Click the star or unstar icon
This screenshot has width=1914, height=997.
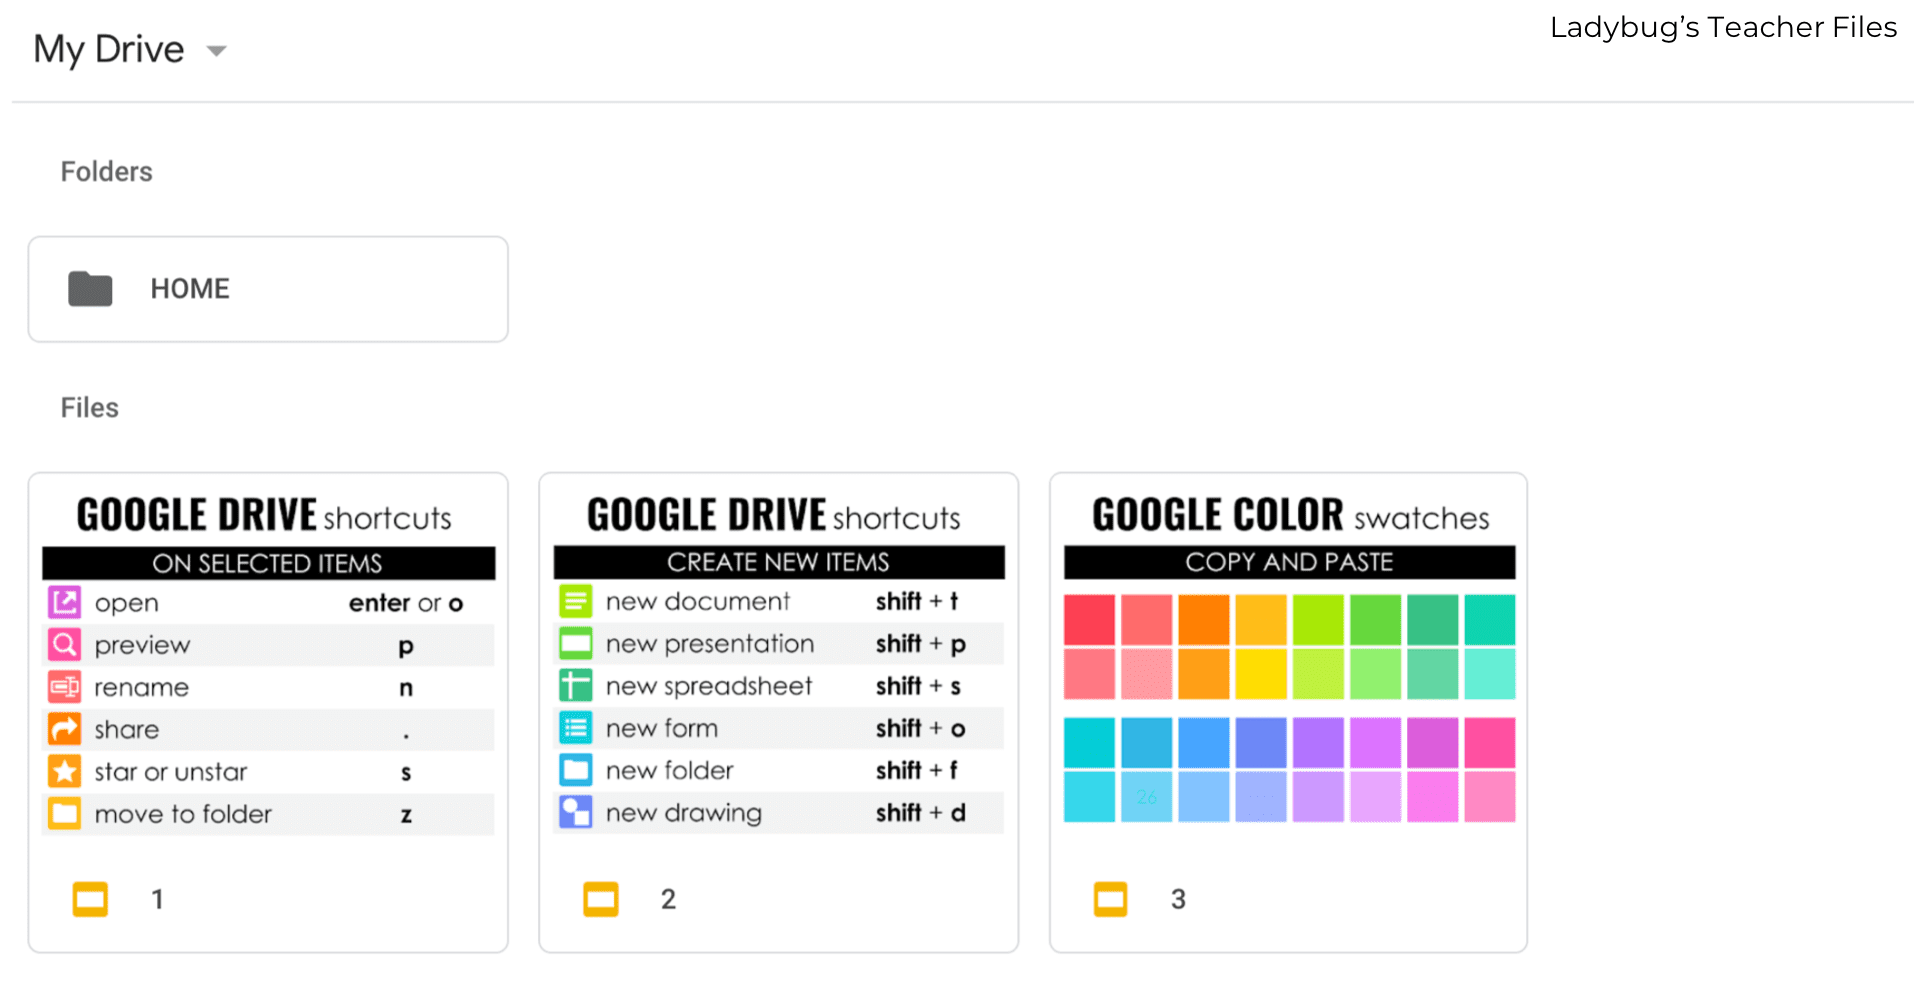pos(65,771)
